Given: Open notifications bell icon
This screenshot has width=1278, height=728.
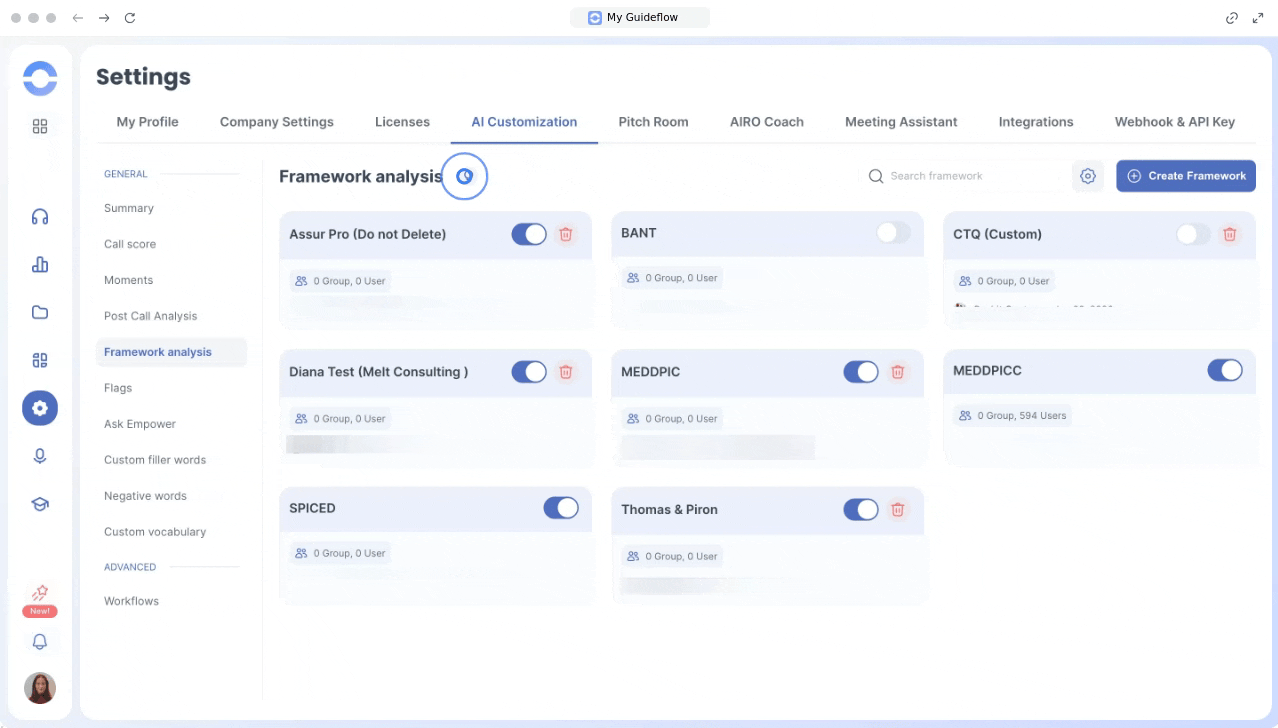Looking at the screenshot, I should 40,642.
